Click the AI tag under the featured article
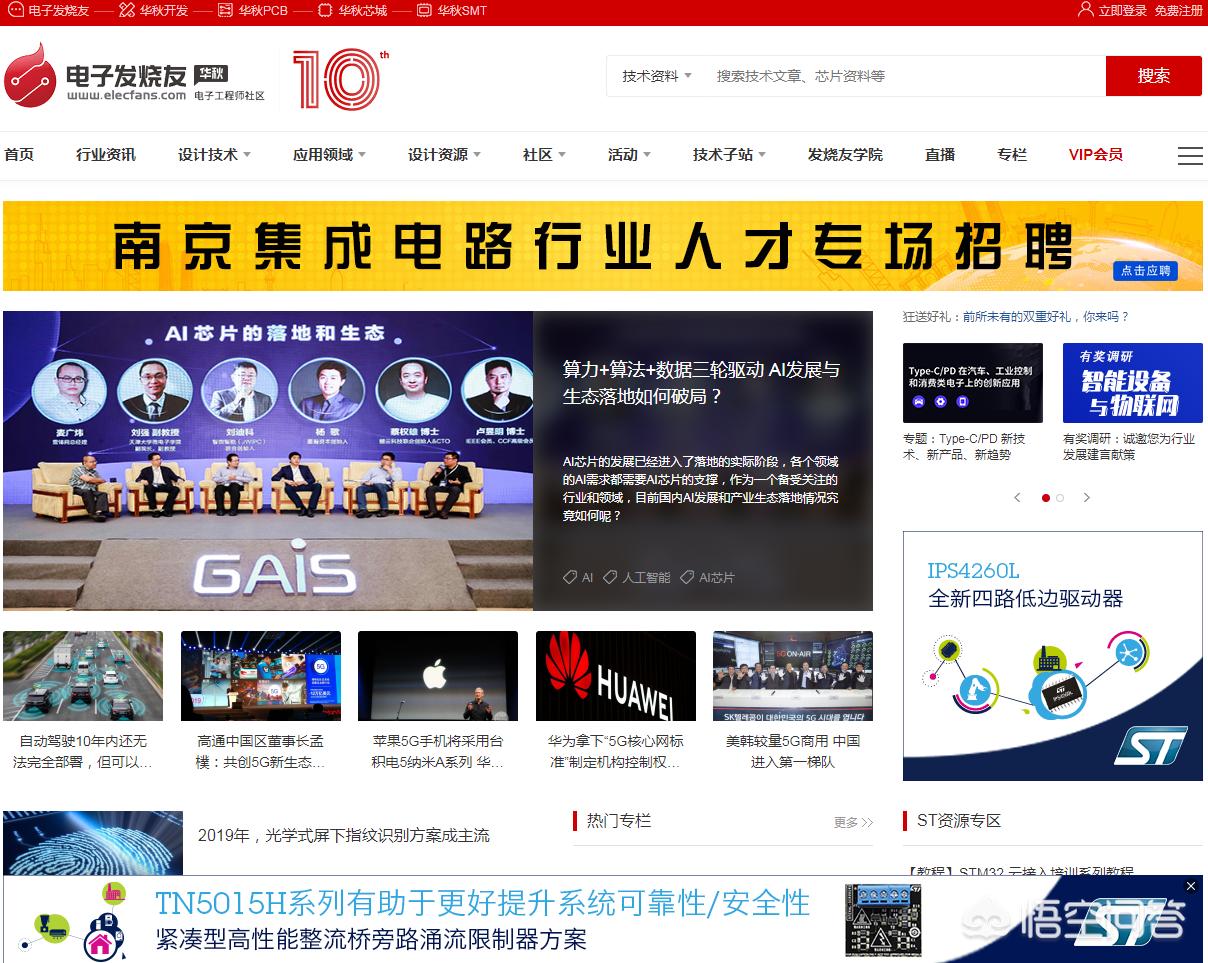This screenshot has width=1208, height=963. 578,577
